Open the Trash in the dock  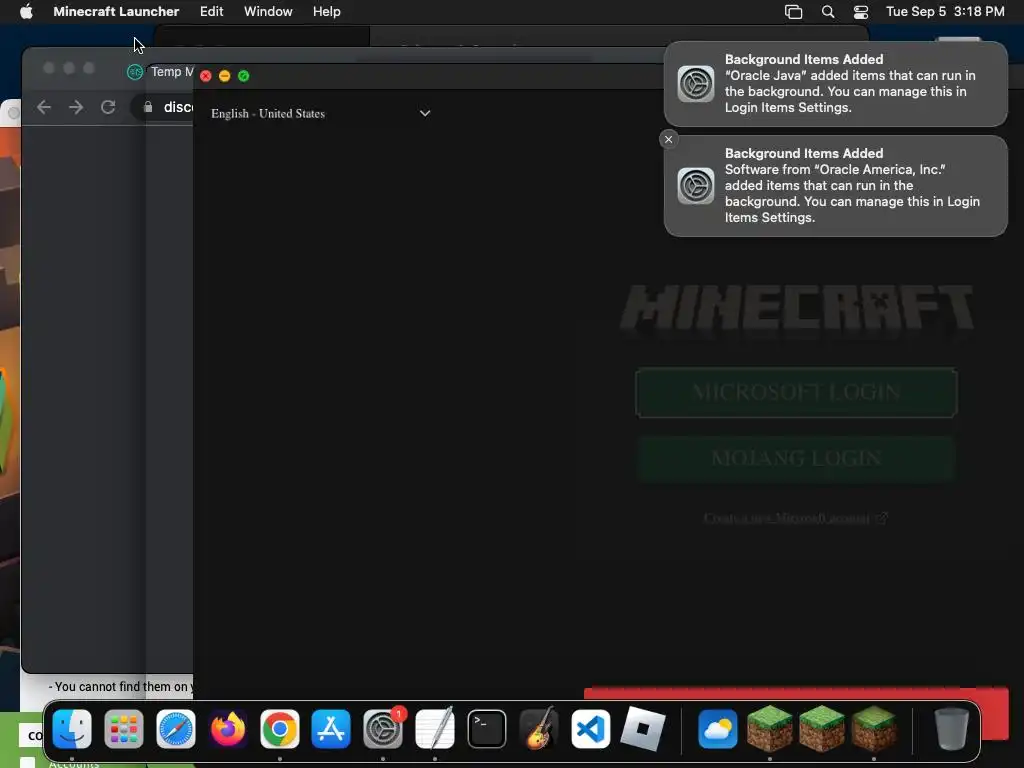(952, 729)
